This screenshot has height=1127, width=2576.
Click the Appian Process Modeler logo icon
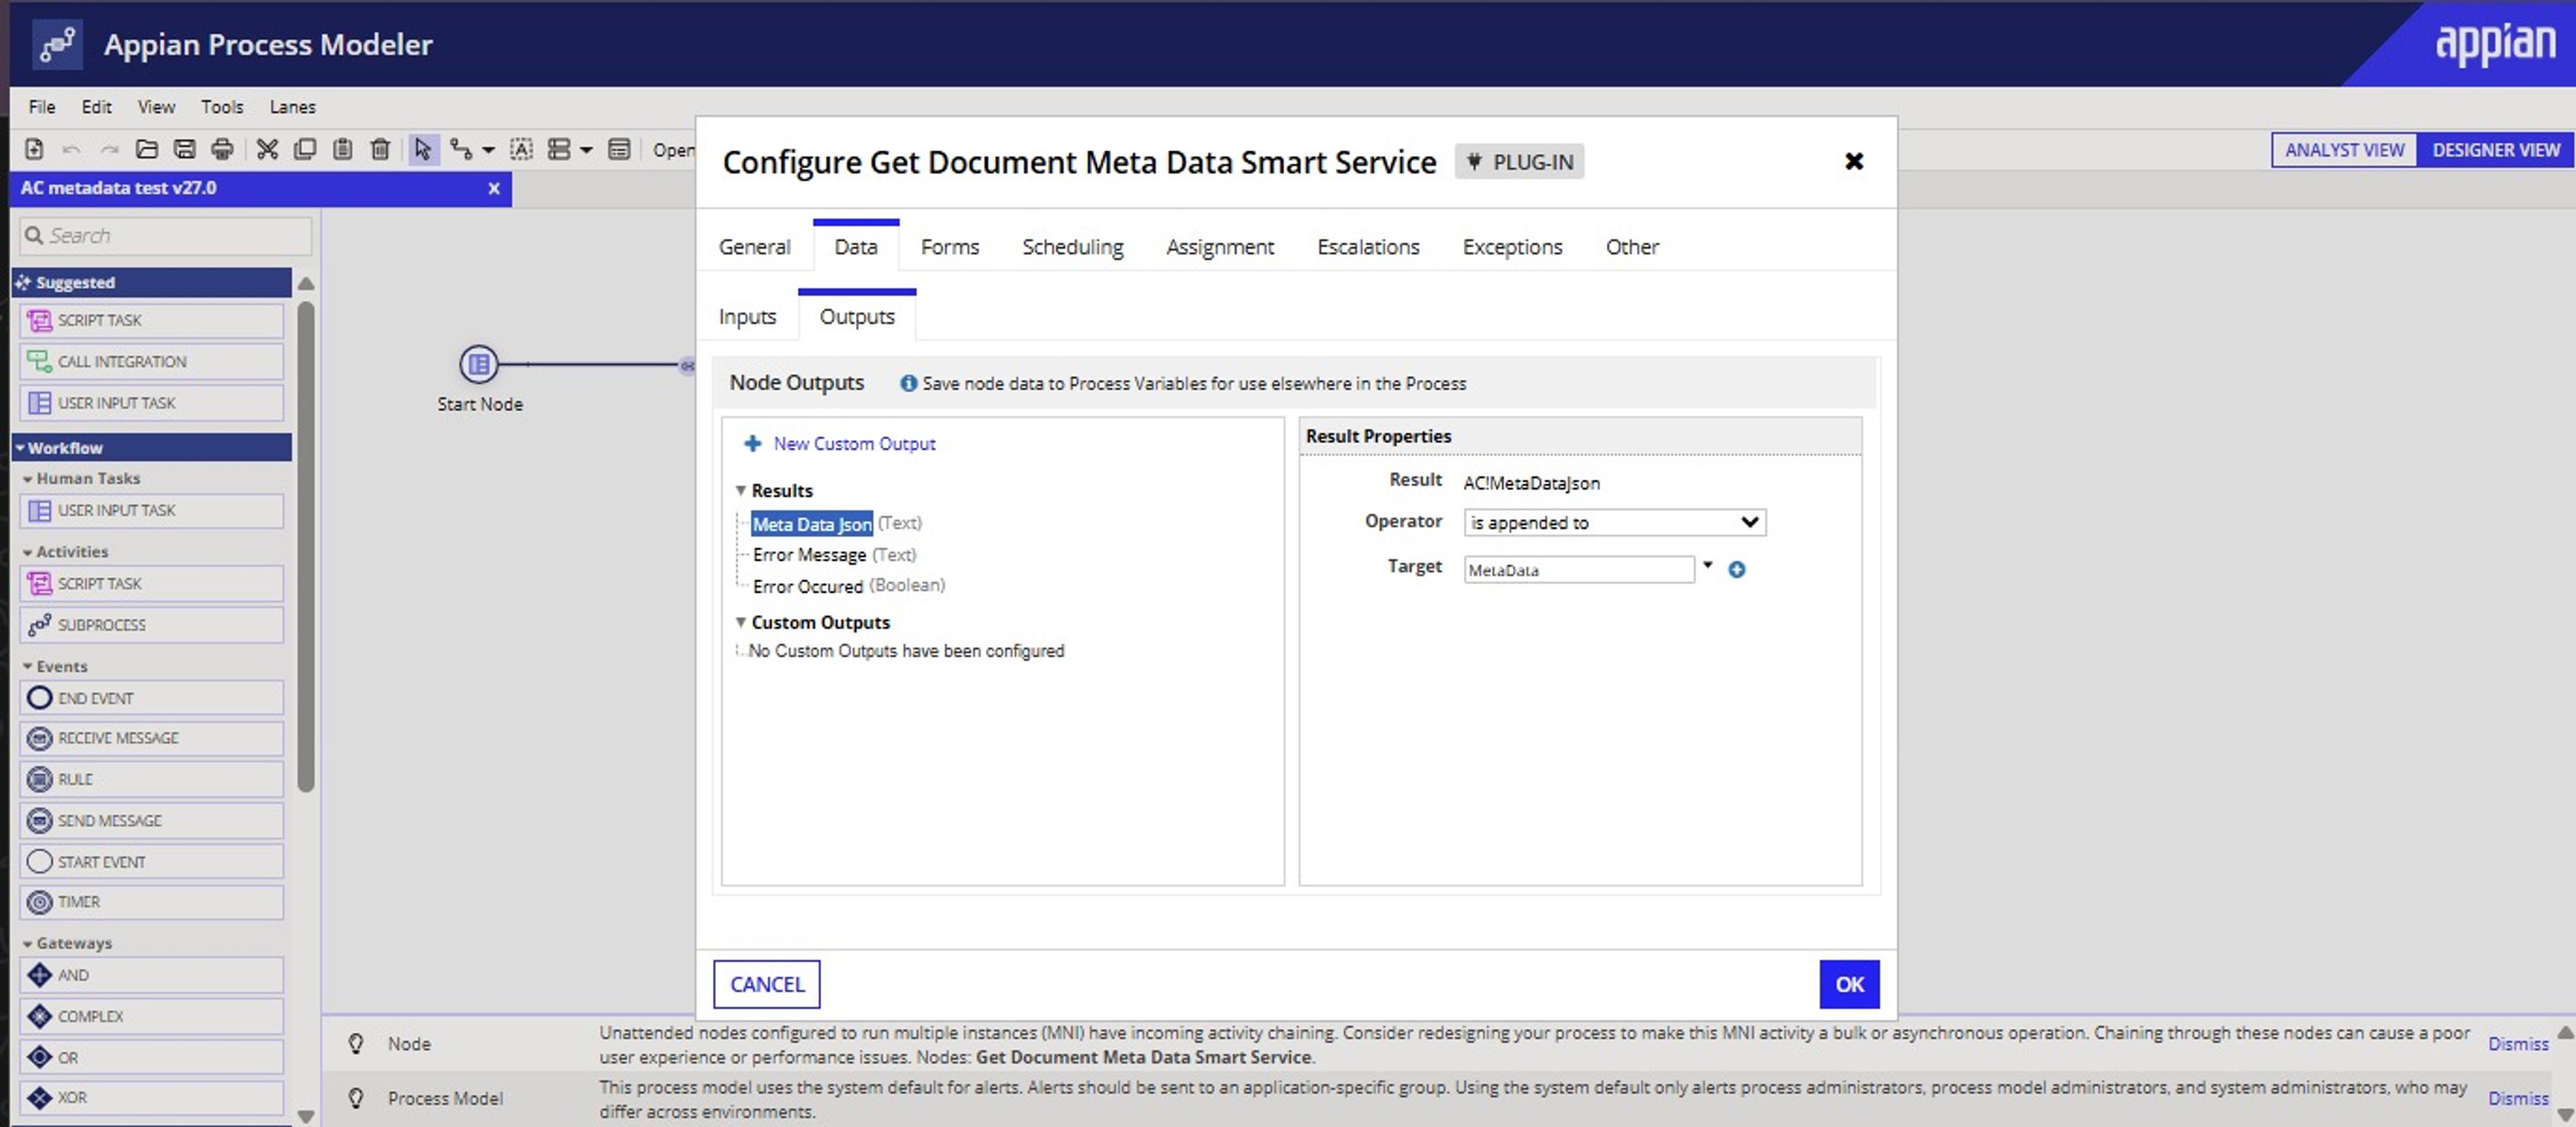click(x=57, y=44)
